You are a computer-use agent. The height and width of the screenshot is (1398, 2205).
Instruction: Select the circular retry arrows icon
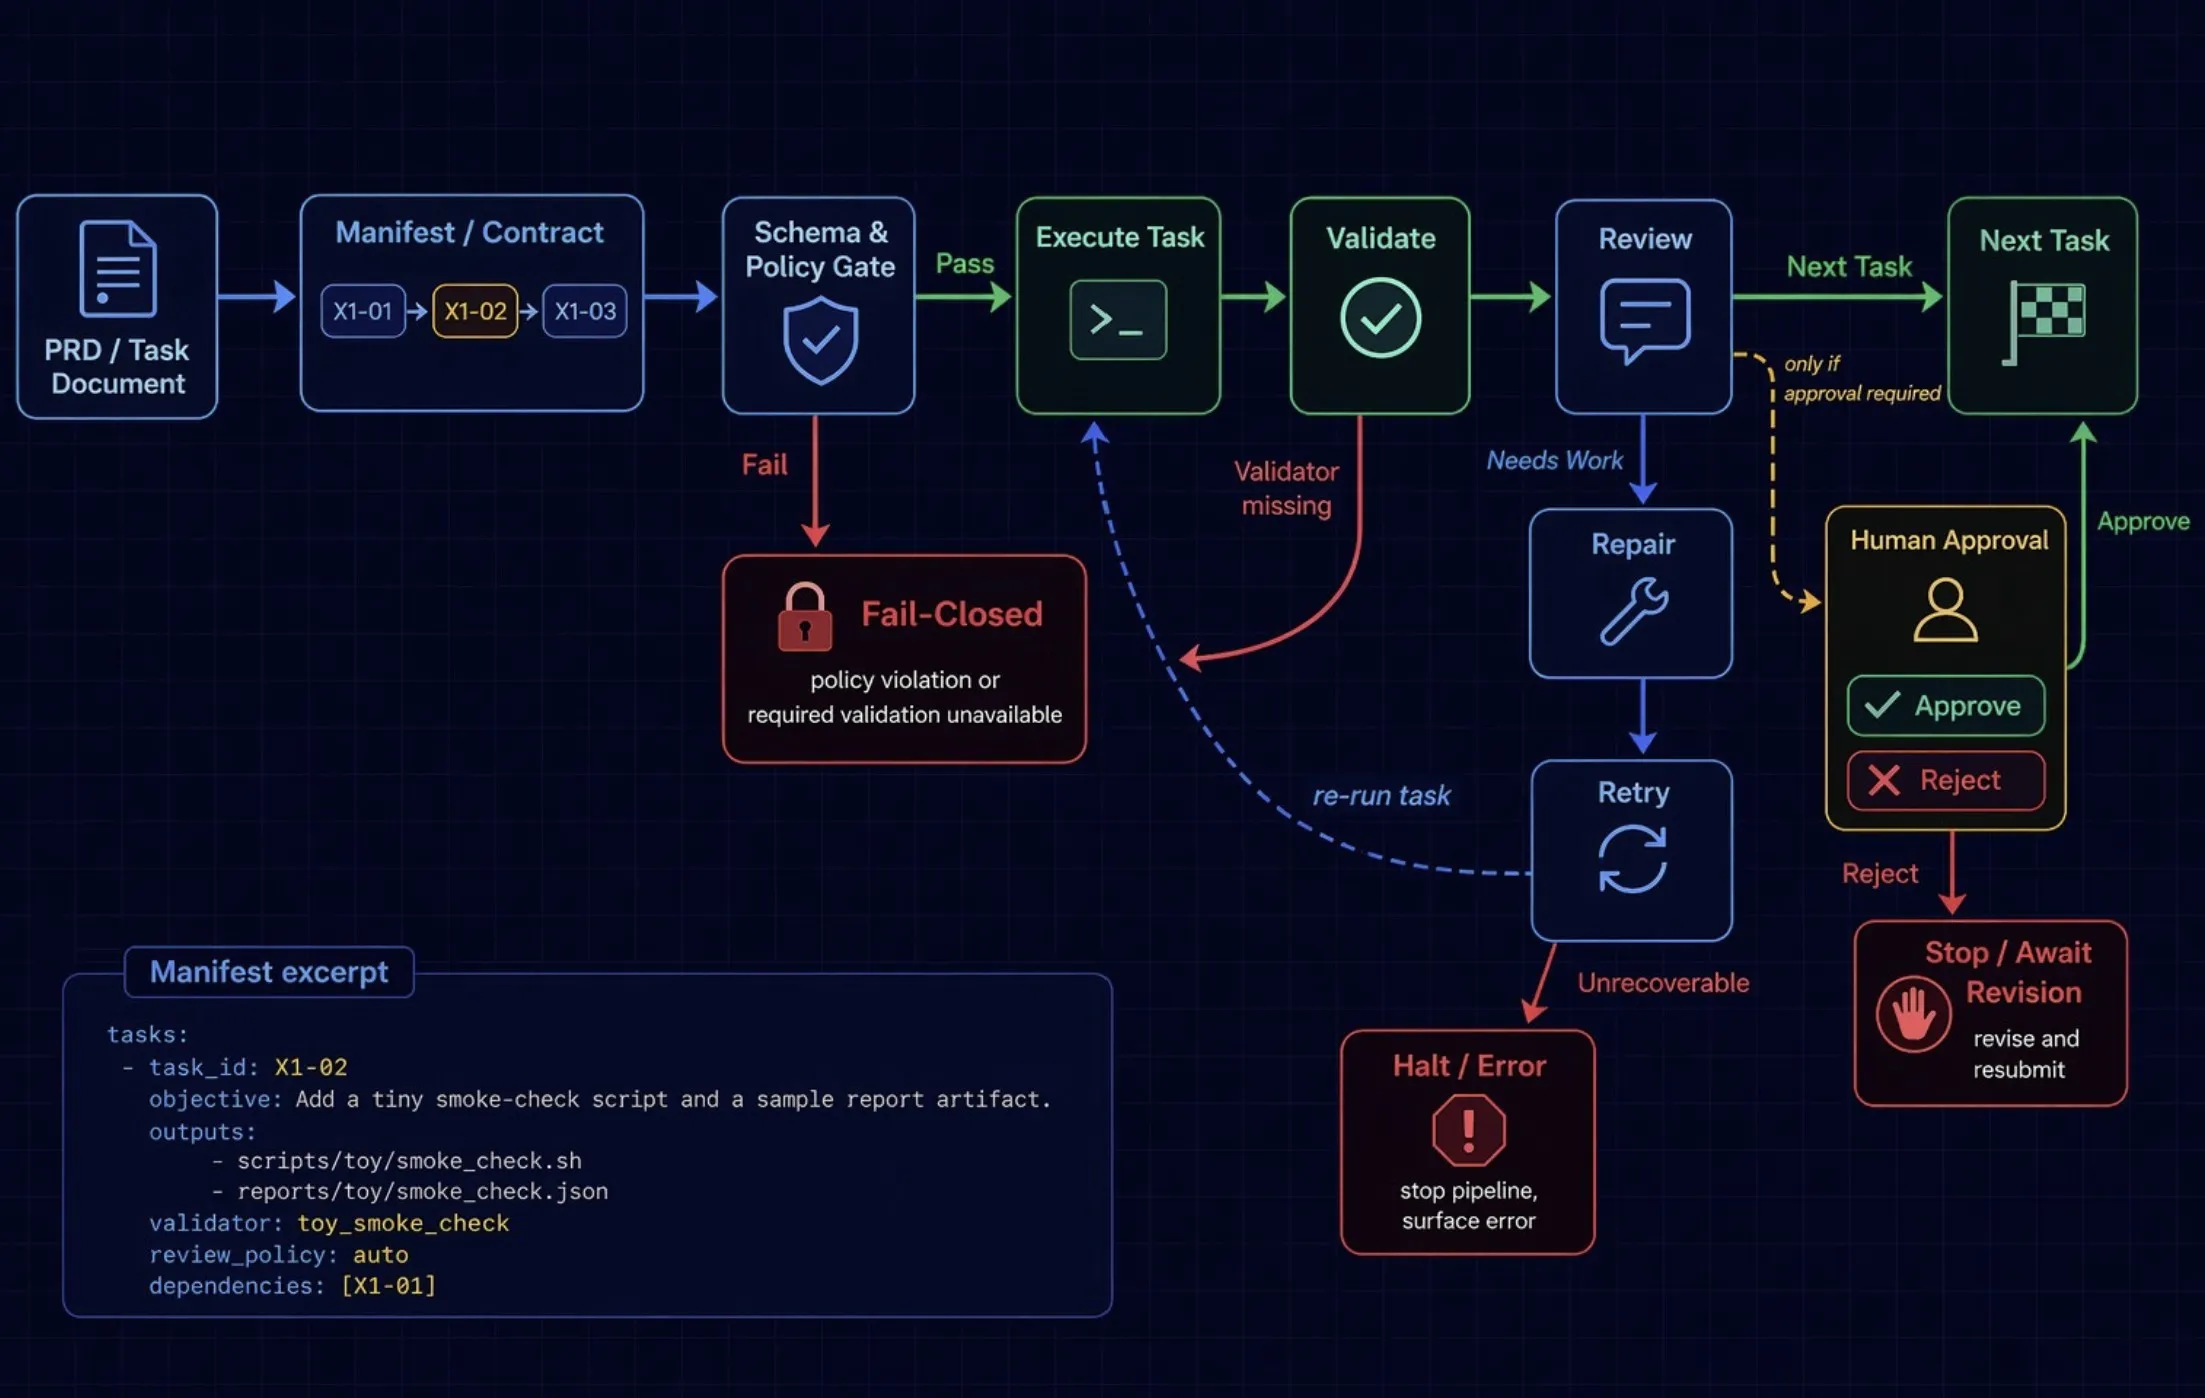(1631, 860)
